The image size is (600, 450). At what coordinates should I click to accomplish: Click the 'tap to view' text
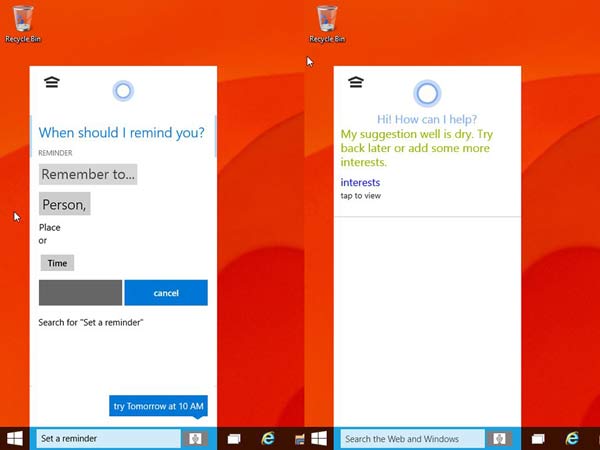coord(361,196)
